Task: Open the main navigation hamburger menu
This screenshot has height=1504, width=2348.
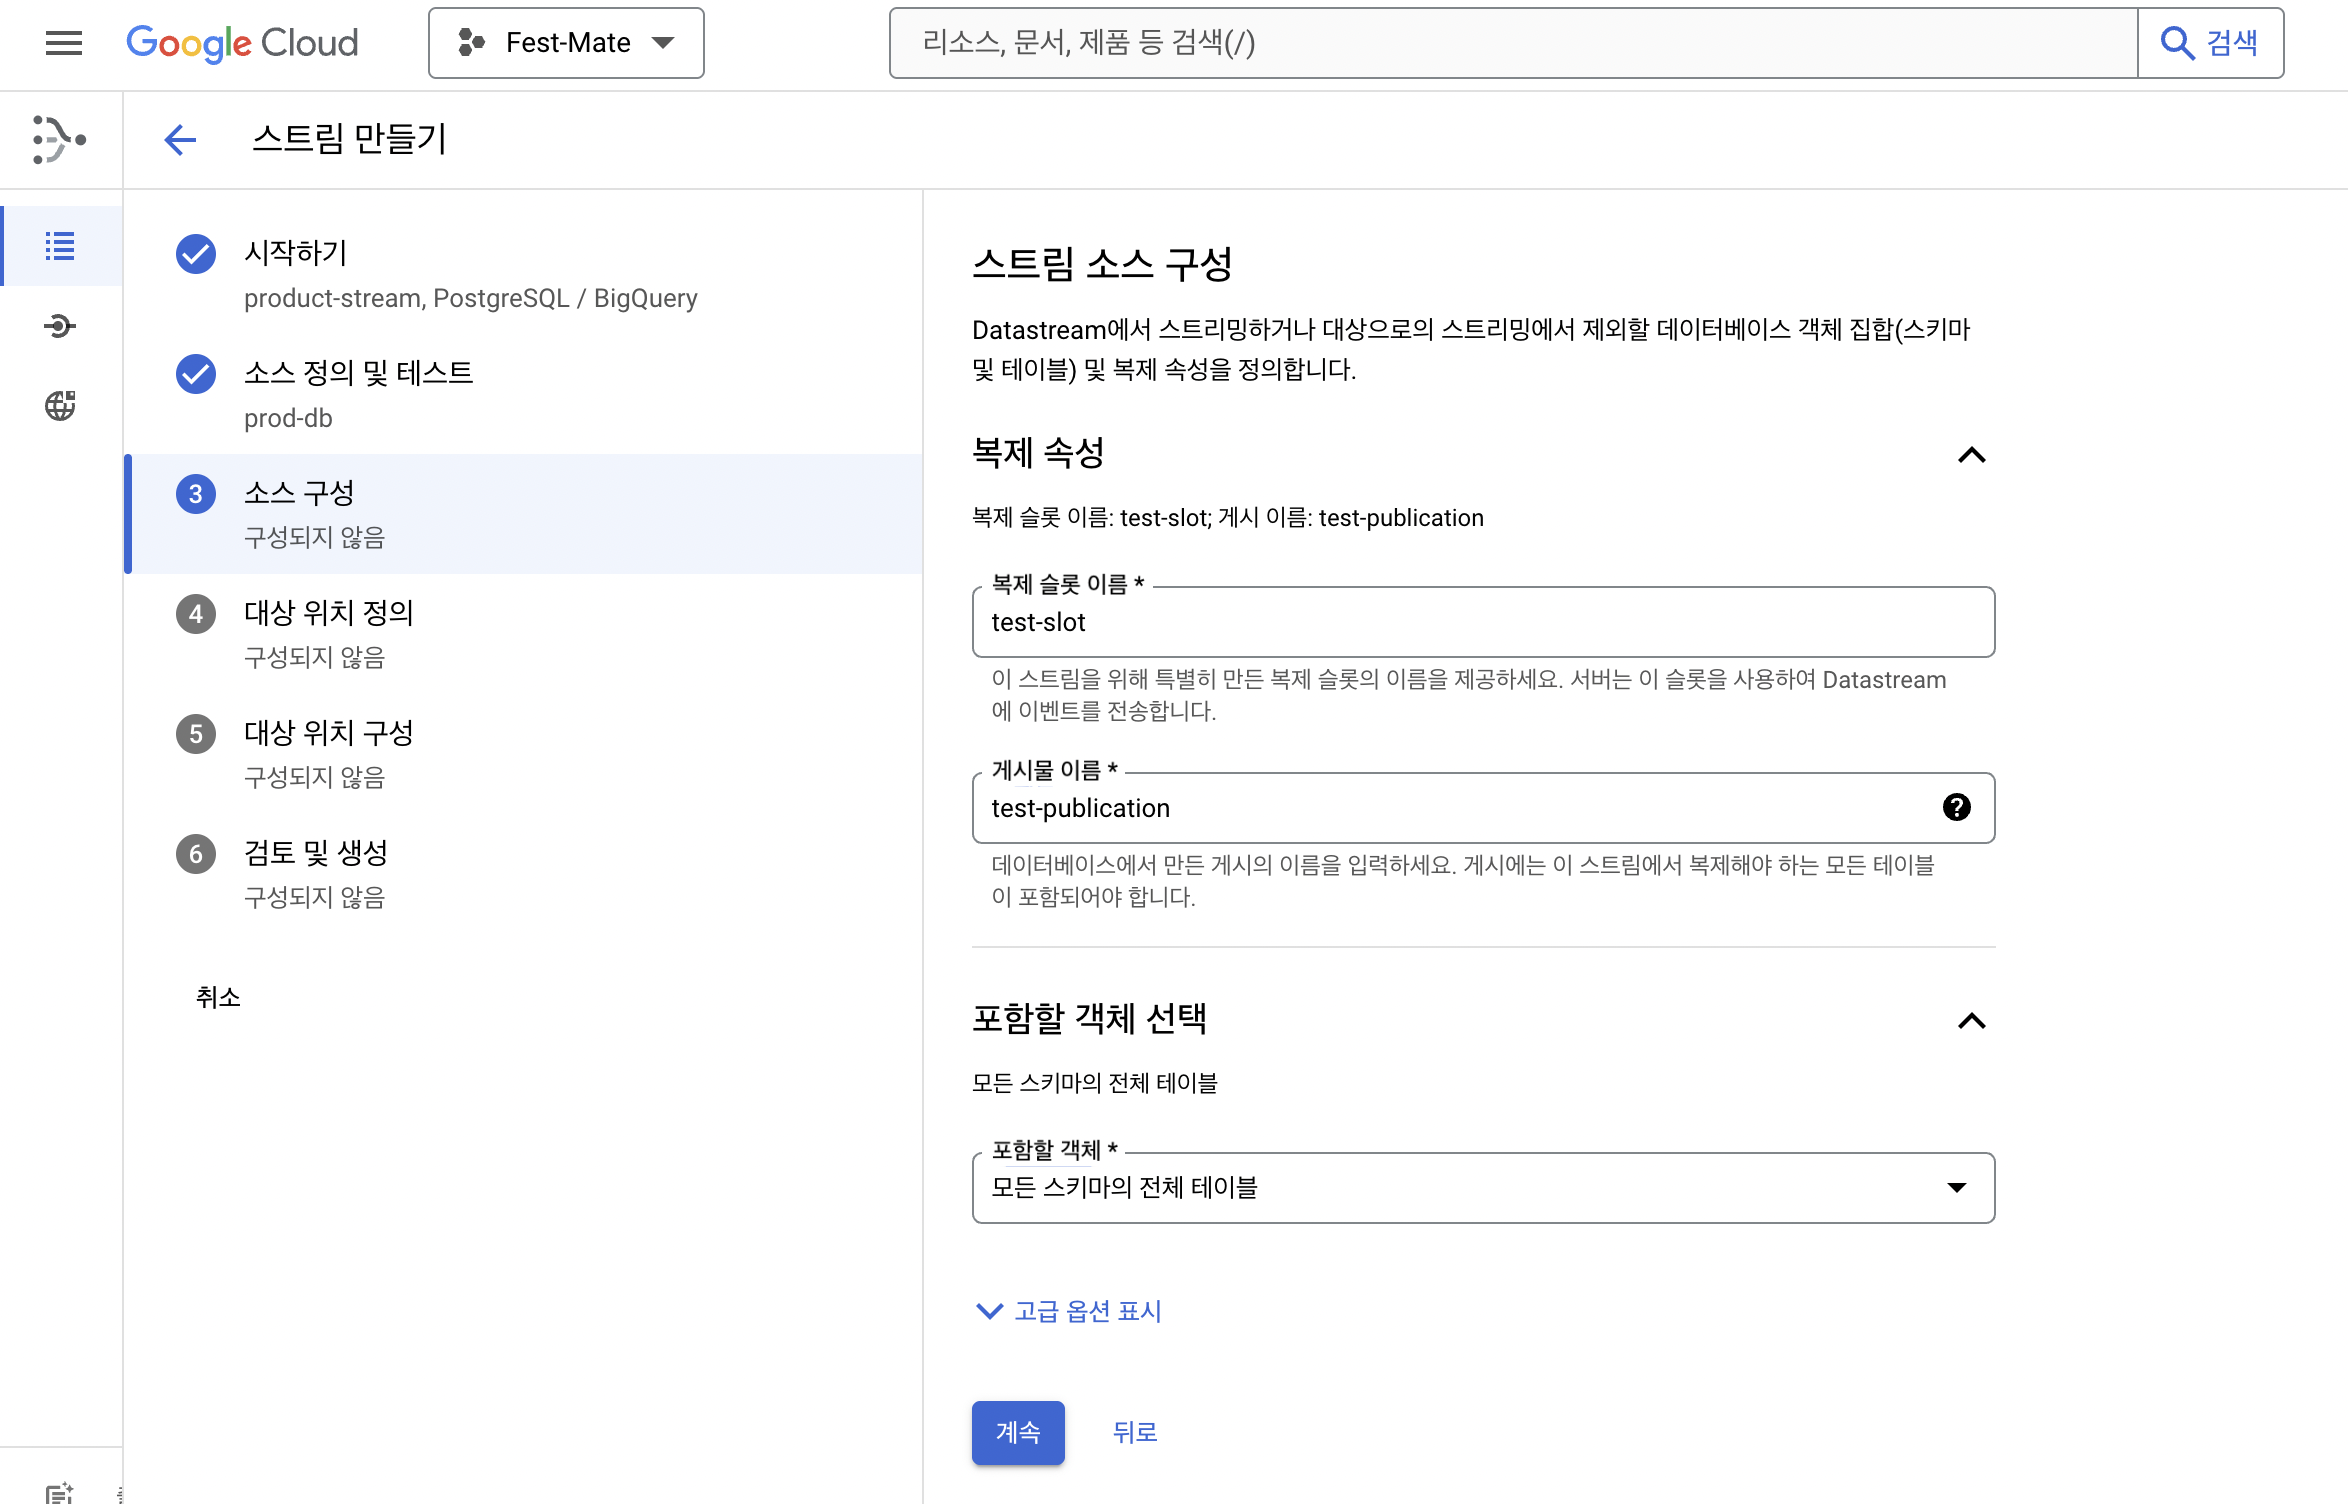Action: pyautogui.click(x=64, y=43)
